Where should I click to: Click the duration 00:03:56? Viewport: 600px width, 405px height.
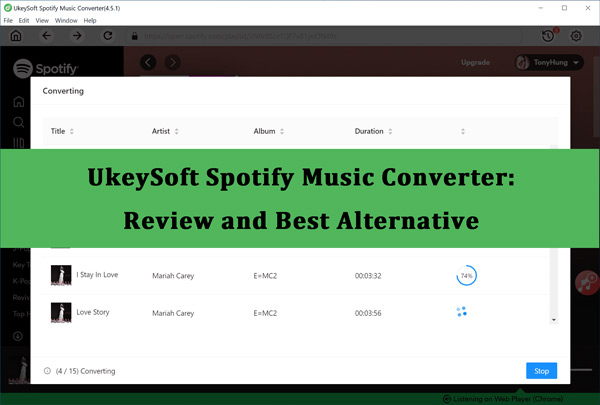tap(368, 313)
